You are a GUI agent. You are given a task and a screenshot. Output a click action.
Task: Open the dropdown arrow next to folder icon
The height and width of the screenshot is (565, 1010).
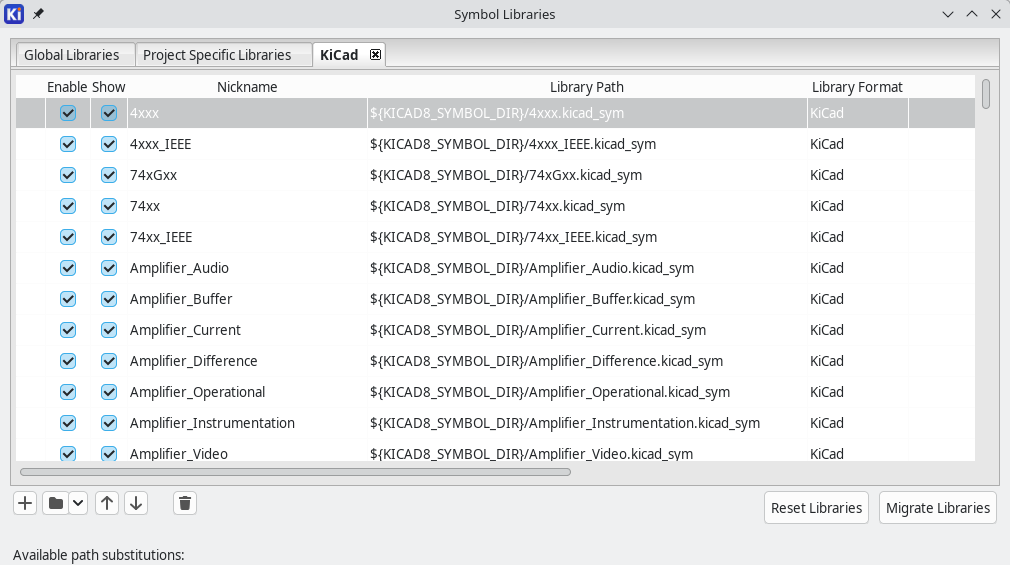click(x=78, y=503)
